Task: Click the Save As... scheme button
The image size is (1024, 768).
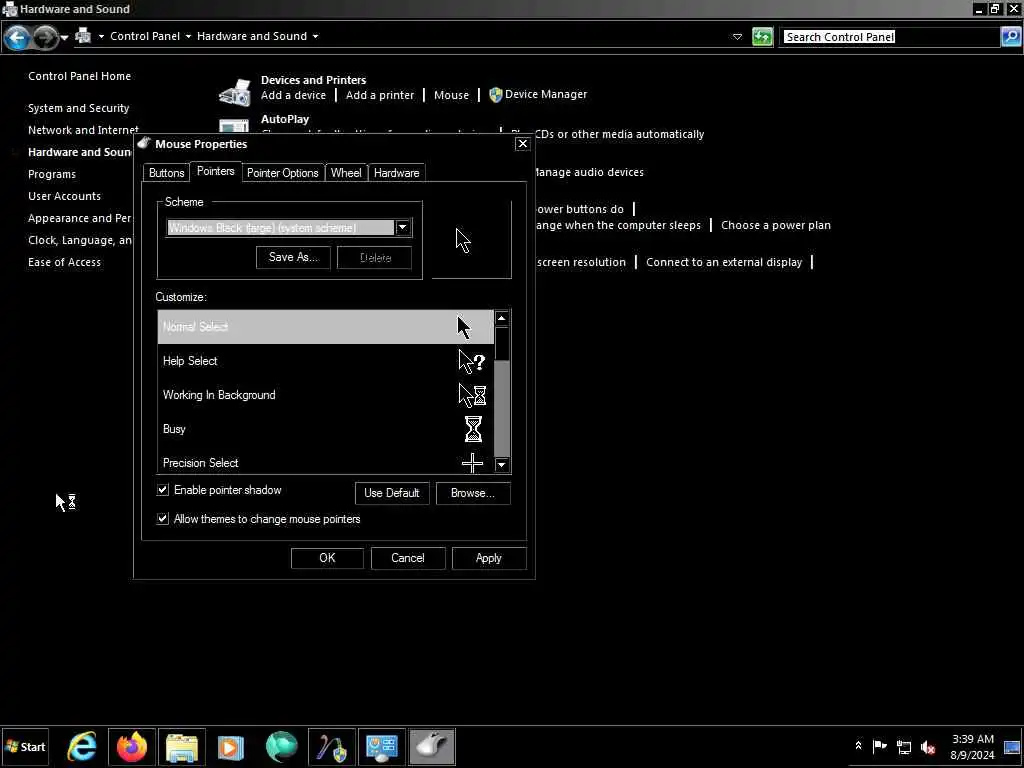Action: [x=293, y=257]
